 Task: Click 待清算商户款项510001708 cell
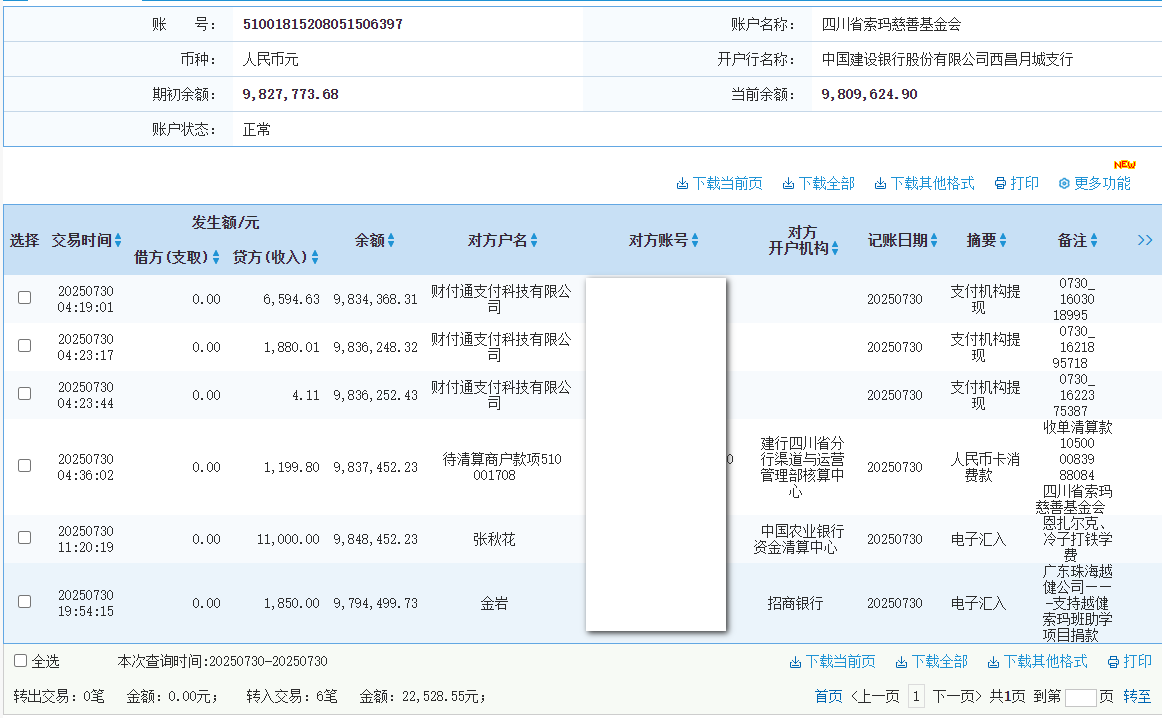[x=502, y=467]
